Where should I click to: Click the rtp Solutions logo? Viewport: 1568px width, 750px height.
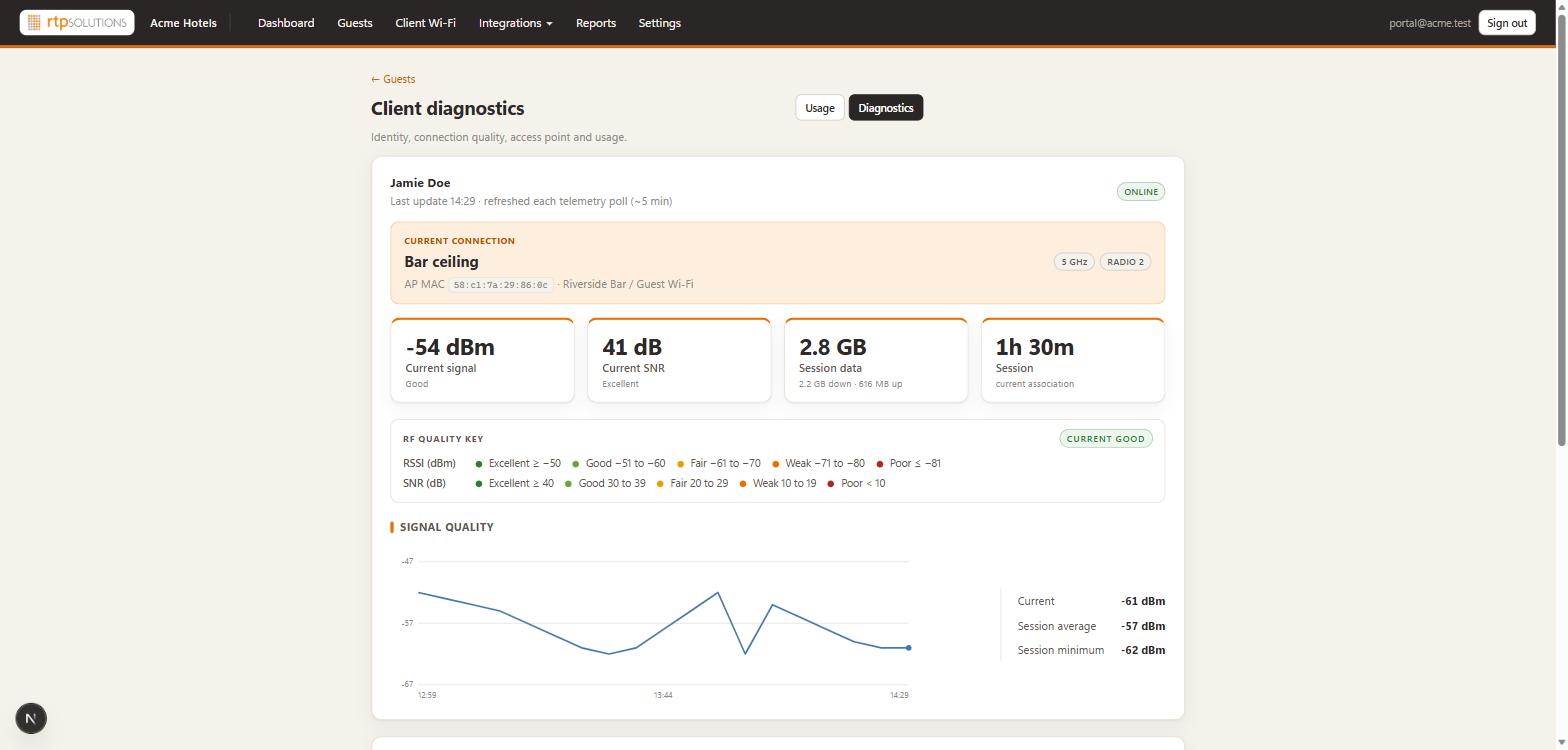point(77,22)
